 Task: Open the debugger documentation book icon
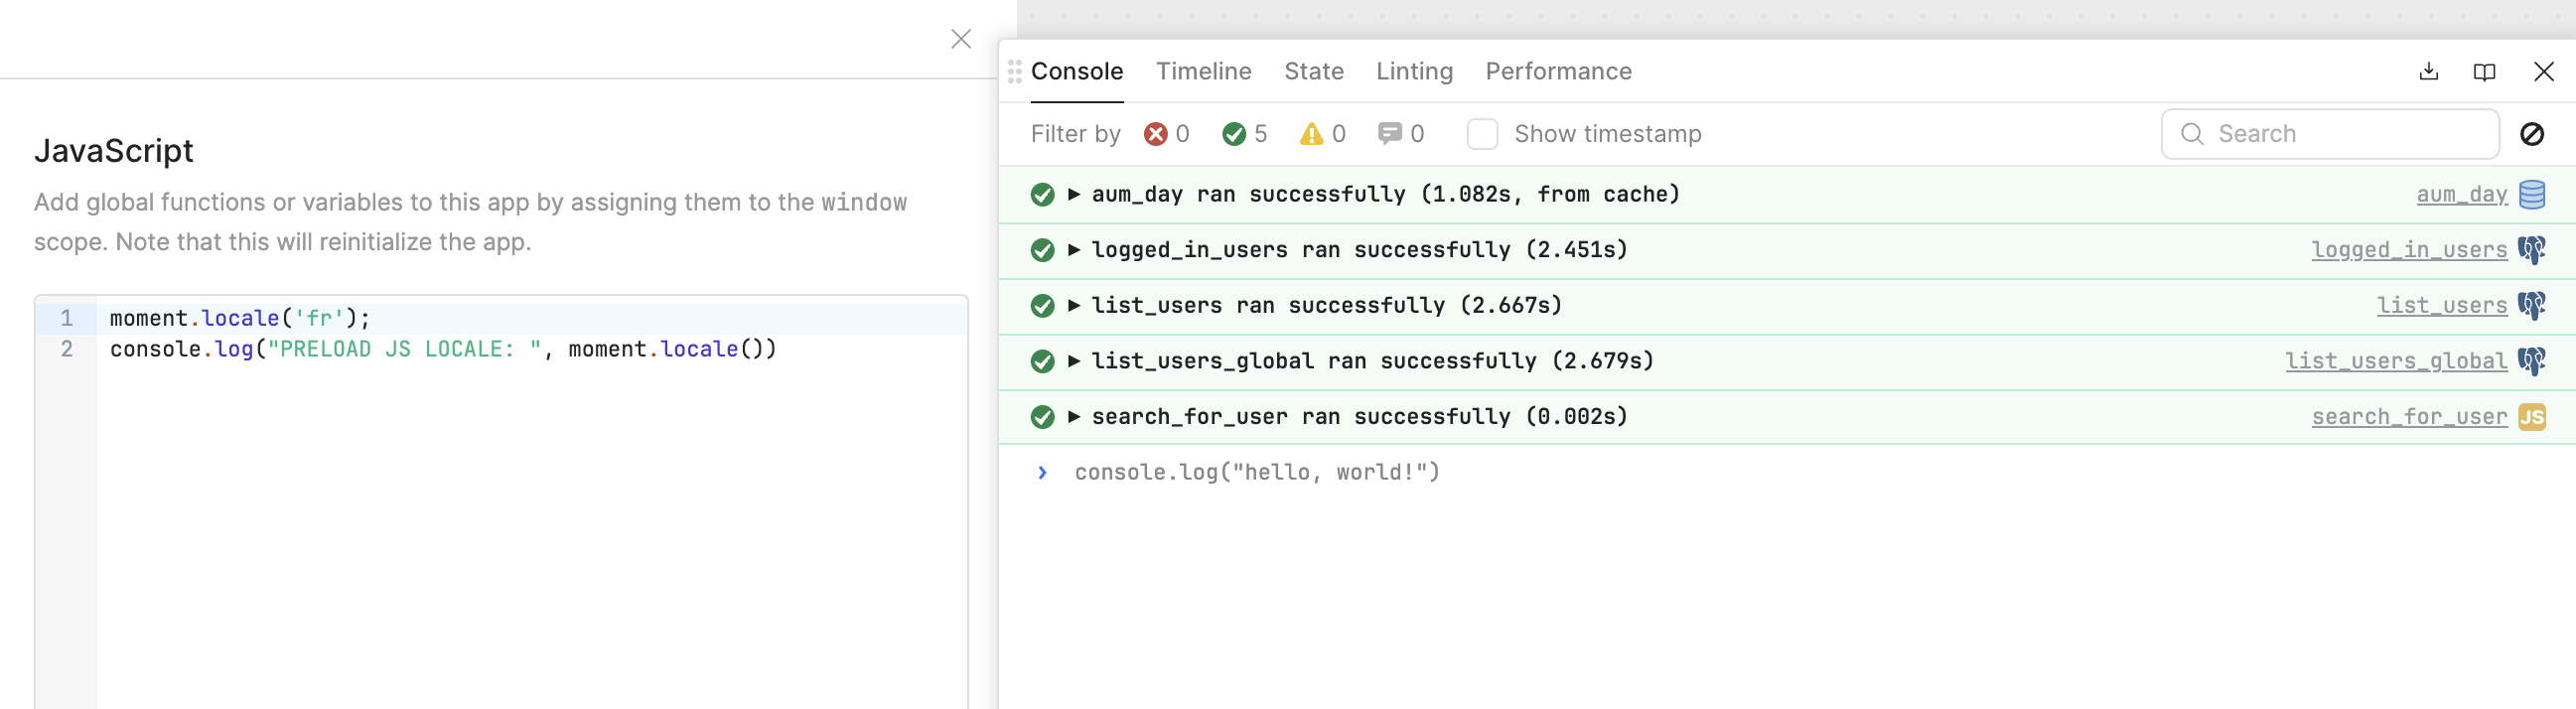[x=2484, y=72]
